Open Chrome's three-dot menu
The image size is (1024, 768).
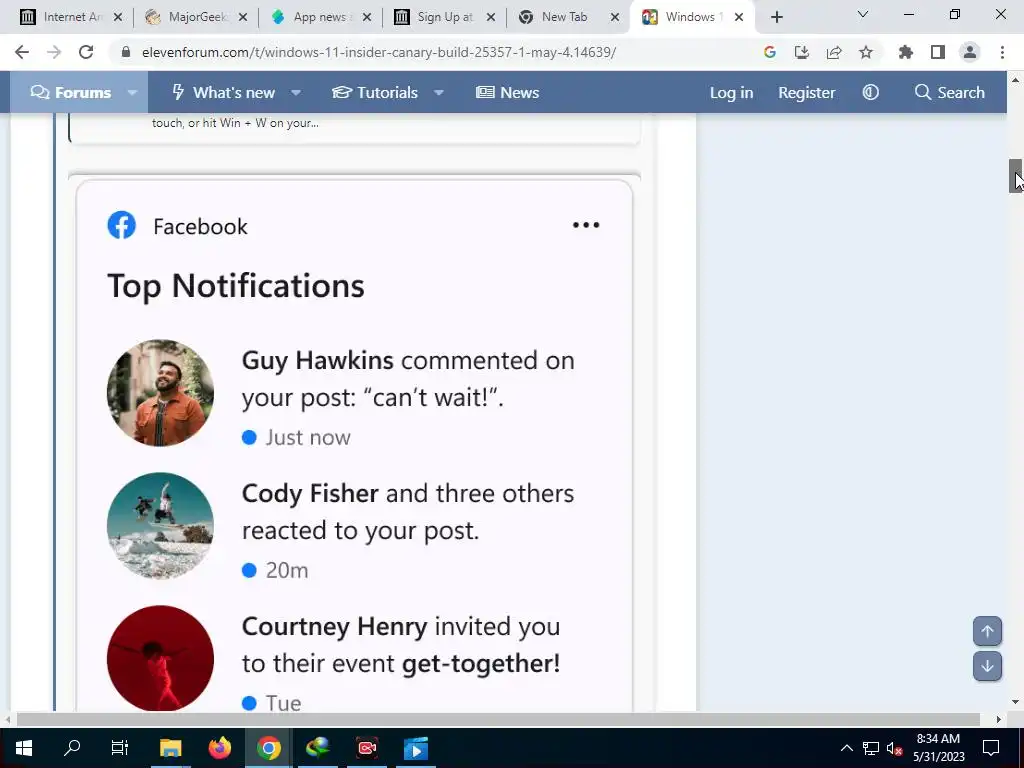pyautogui.click(x=1002, y=52)
